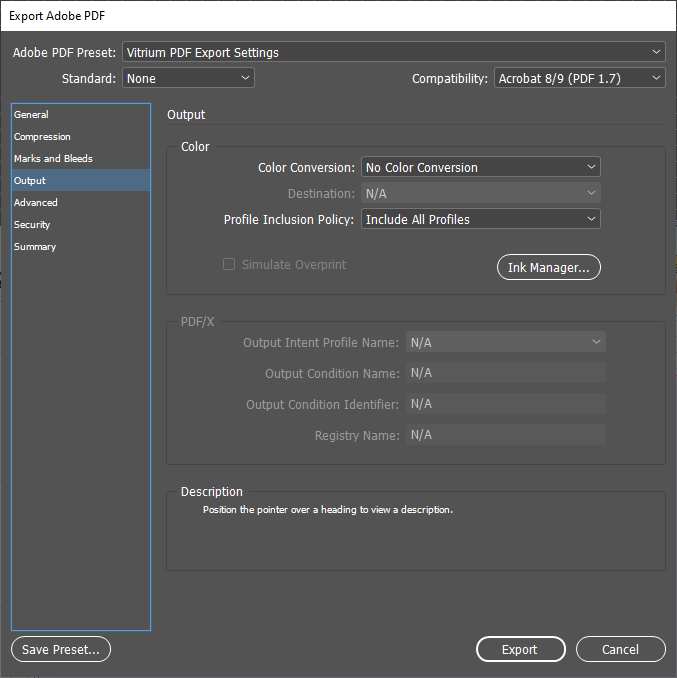677x678 pixels.
Task: Open the Compatibility dropdown
Action: click(x=580, y=78)
